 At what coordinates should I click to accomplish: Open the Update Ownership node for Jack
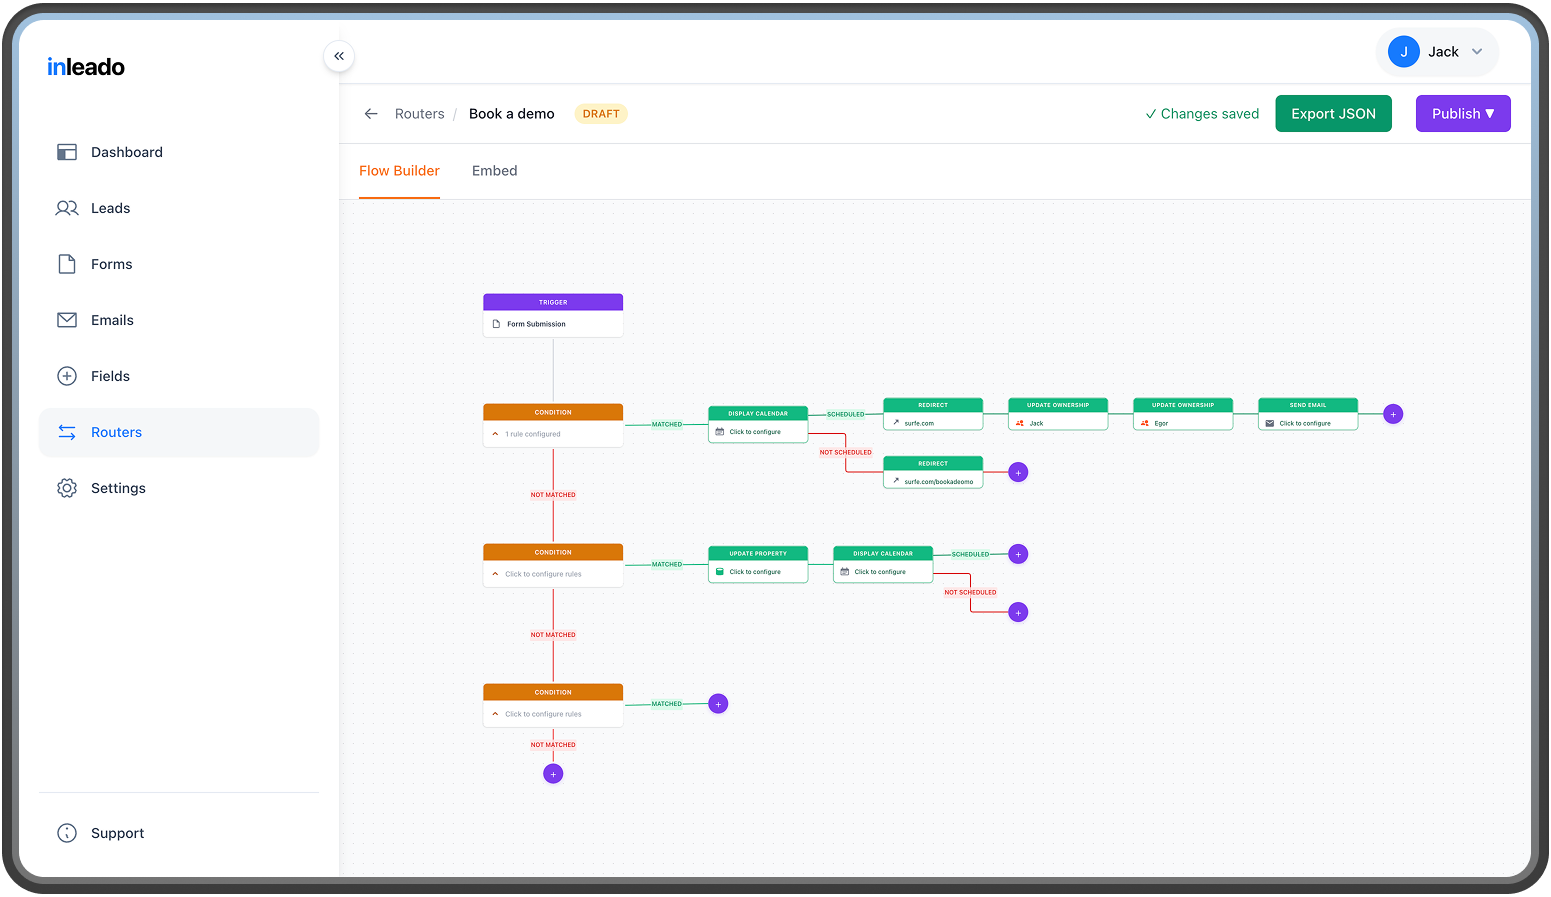click(1058, 414)
